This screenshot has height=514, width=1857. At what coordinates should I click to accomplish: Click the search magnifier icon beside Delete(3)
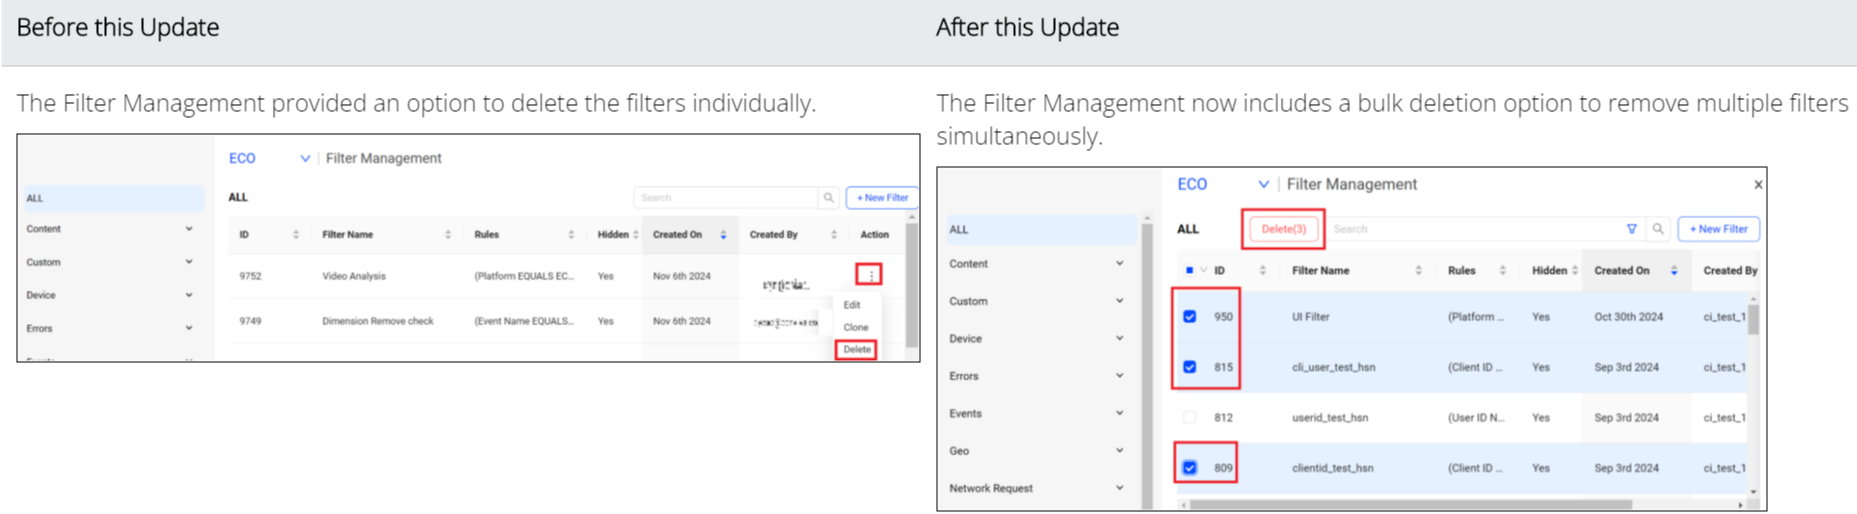point(1658,229)
